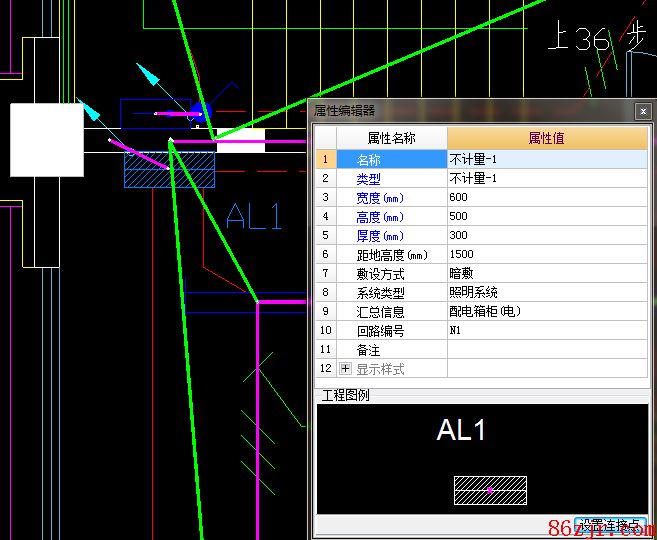Screen dimensions: 657x540
Task: Edit the 距地高度 value 1500
Action: point(546,254)
